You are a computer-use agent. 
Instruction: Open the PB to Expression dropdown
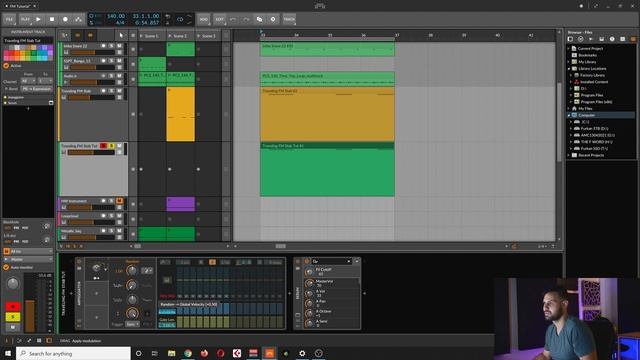pyautogui.click(x=37, y=89)
